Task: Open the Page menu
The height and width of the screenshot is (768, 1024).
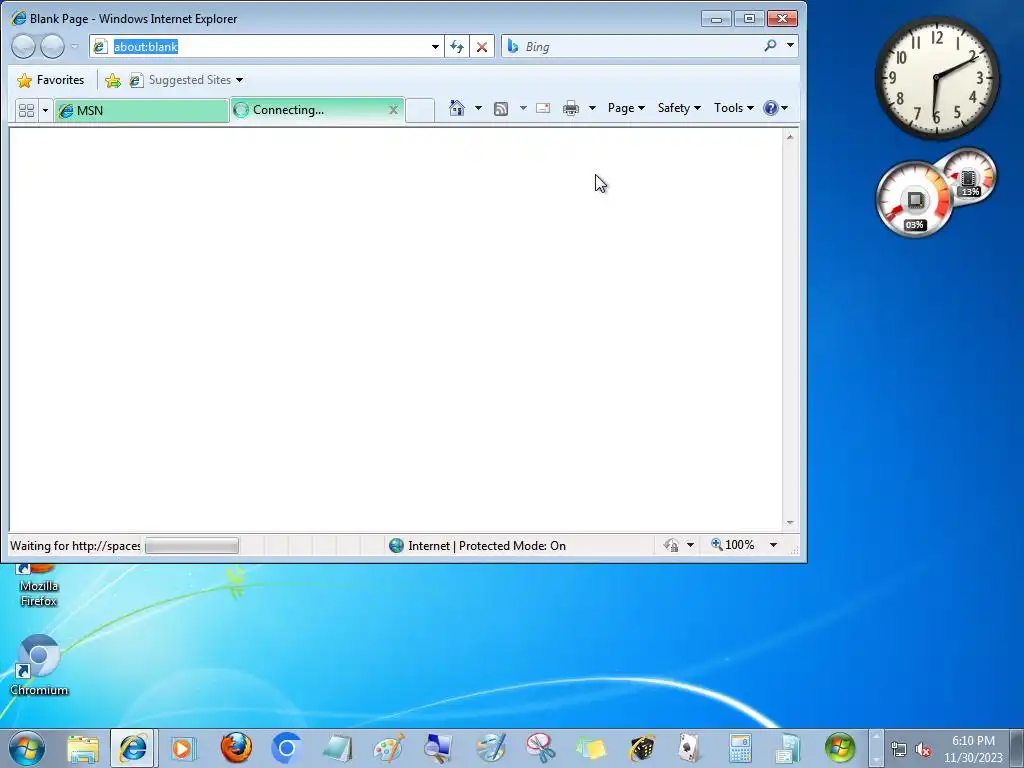Action: pyautogui.click(x=626, y=108)
